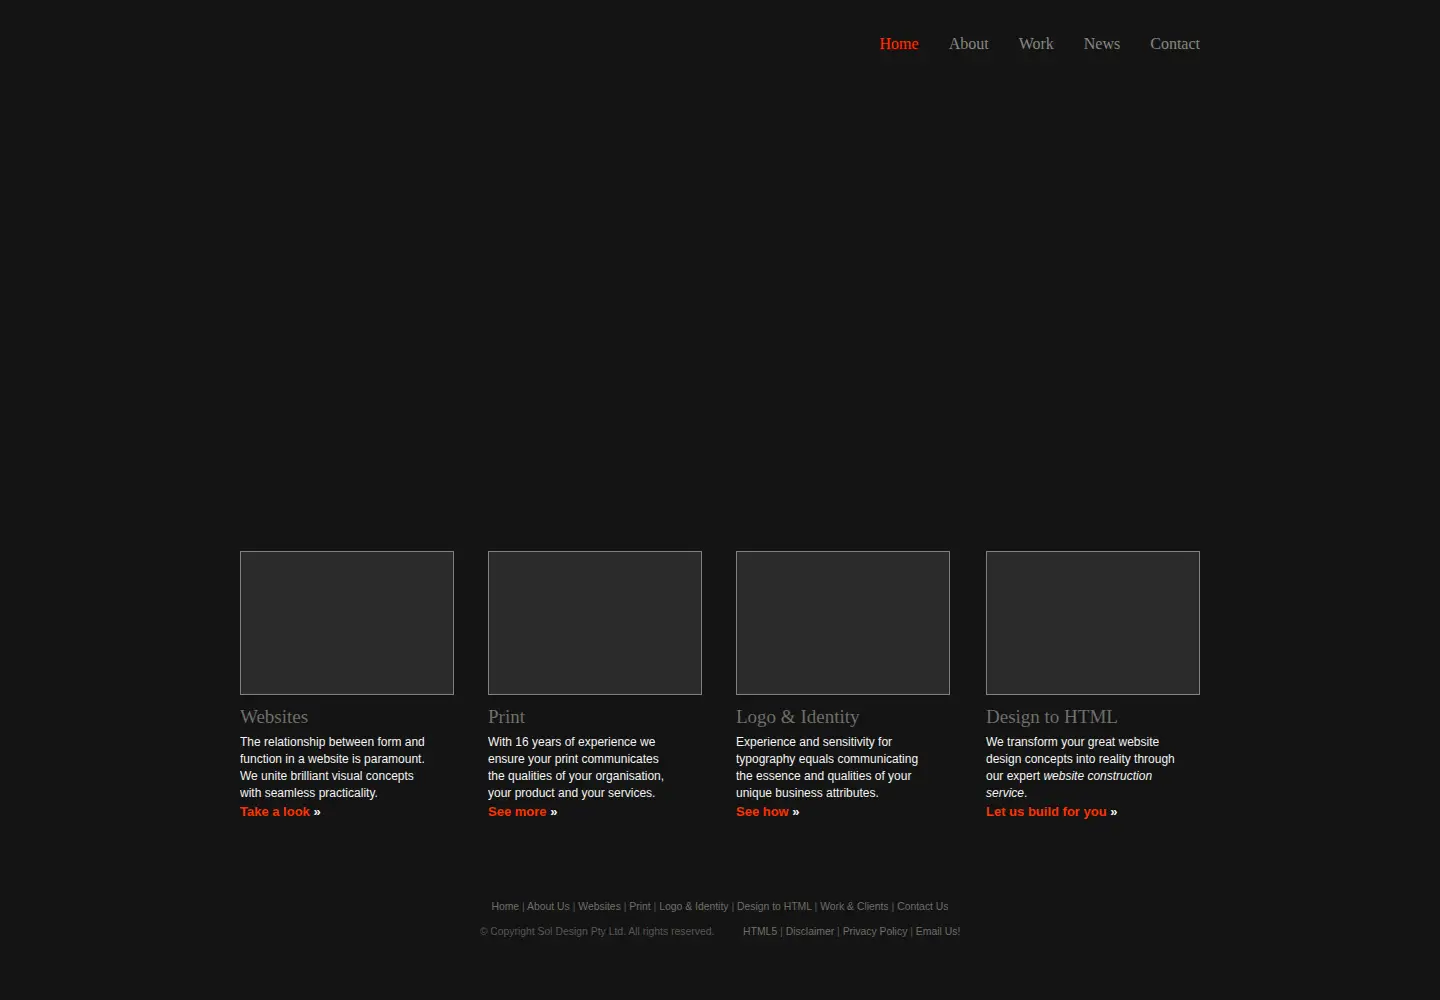This screenshot has width=1440, height=1000.
Task: Open Work & Clients footer link
Action: pyautogui.click(x=854, y=907)
